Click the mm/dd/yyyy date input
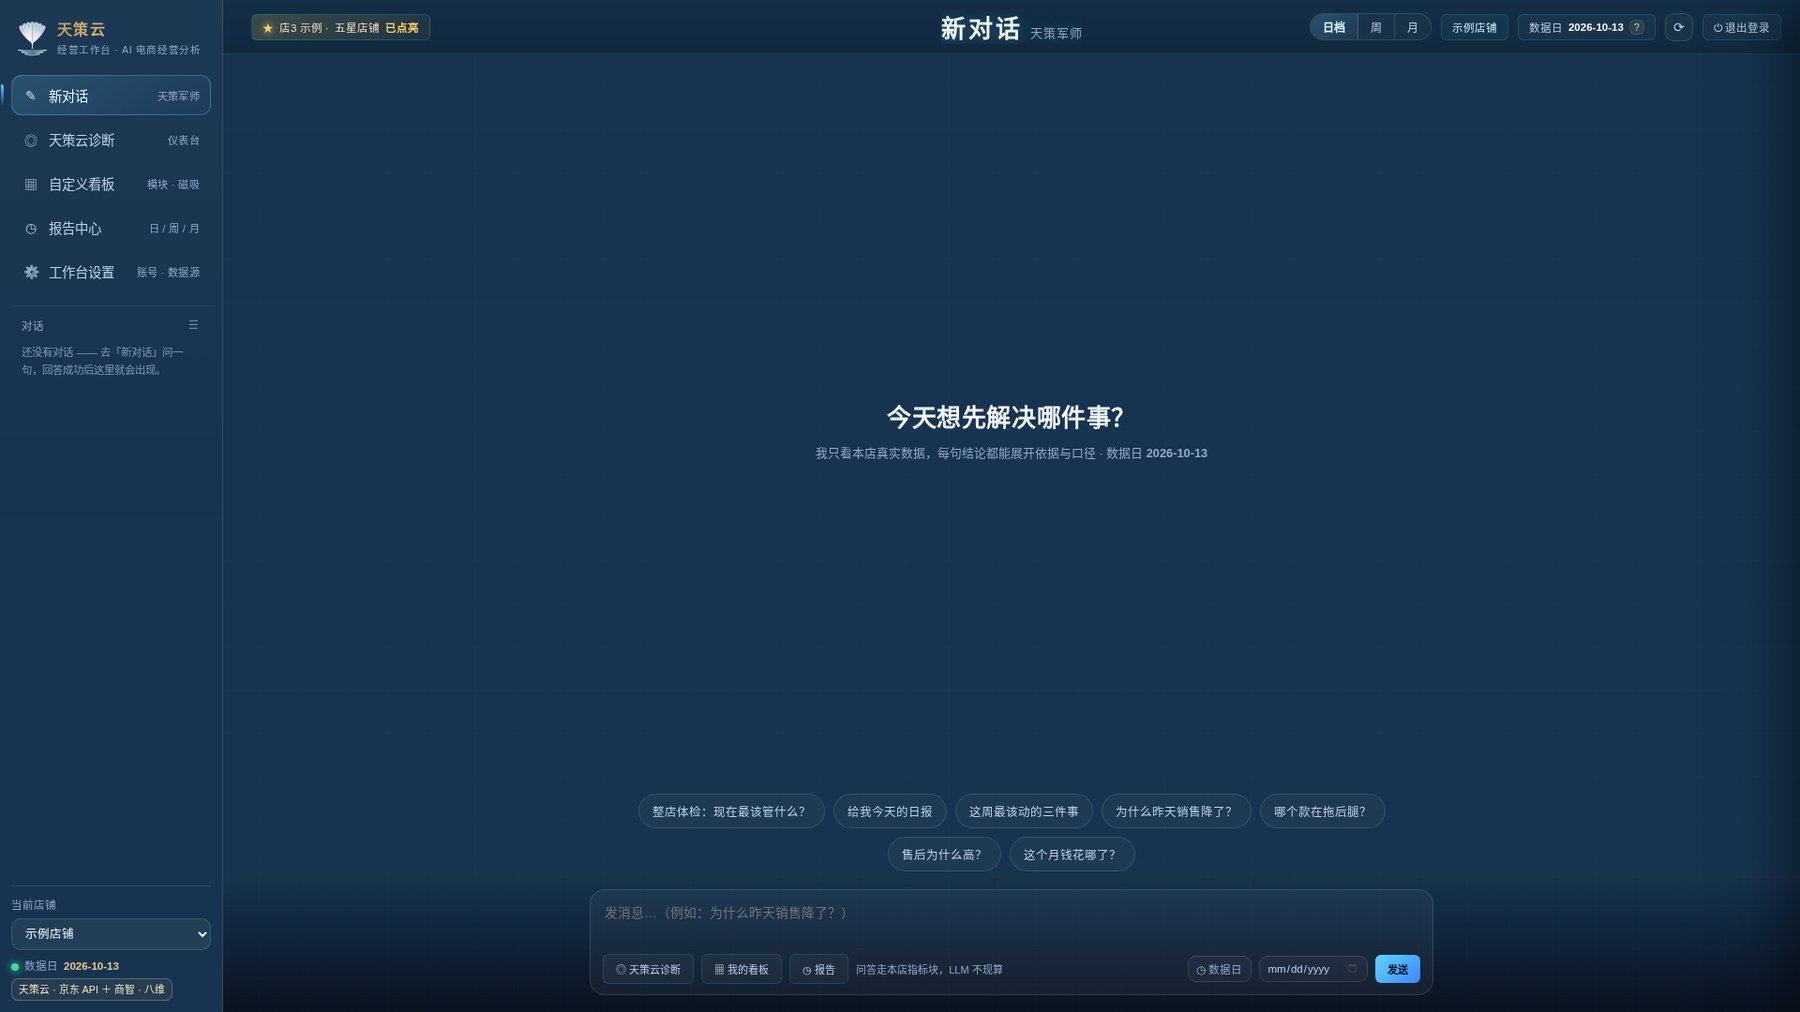This screenshot has width=1800, height=1012. tap(1312, 969)
